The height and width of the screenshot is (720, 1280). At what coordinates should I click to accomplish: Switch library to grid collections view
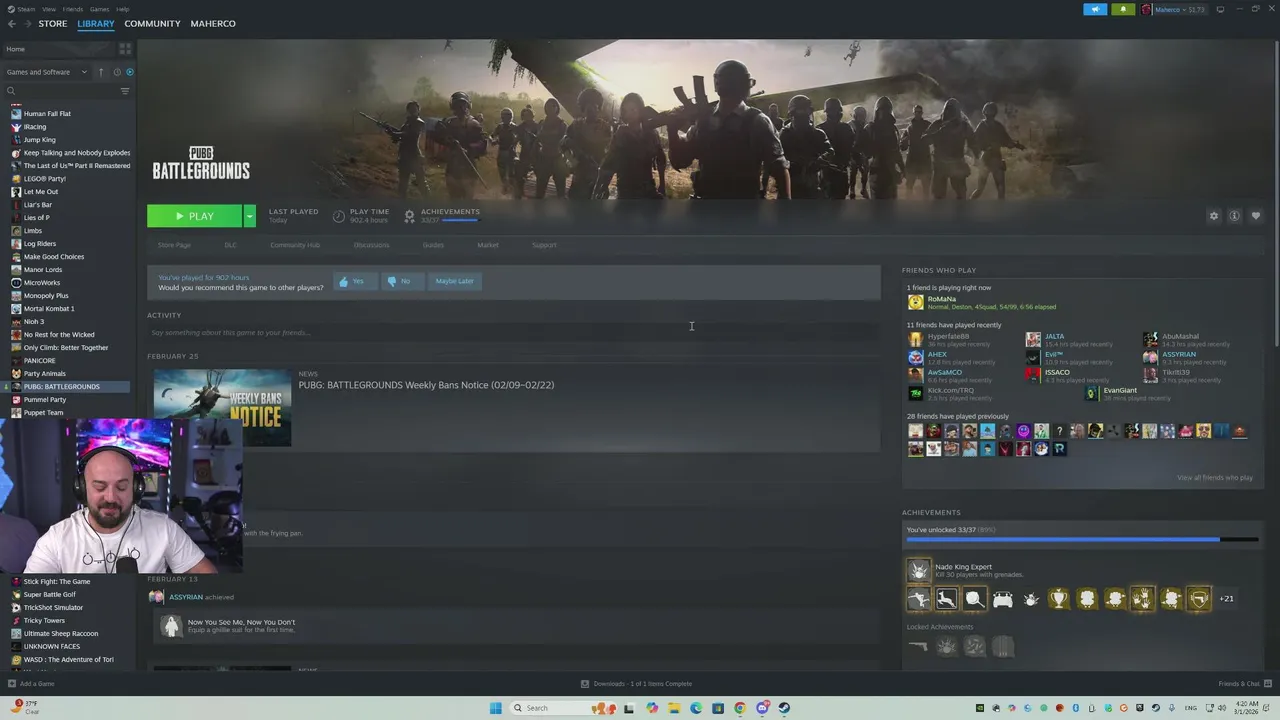pos(125,49)
